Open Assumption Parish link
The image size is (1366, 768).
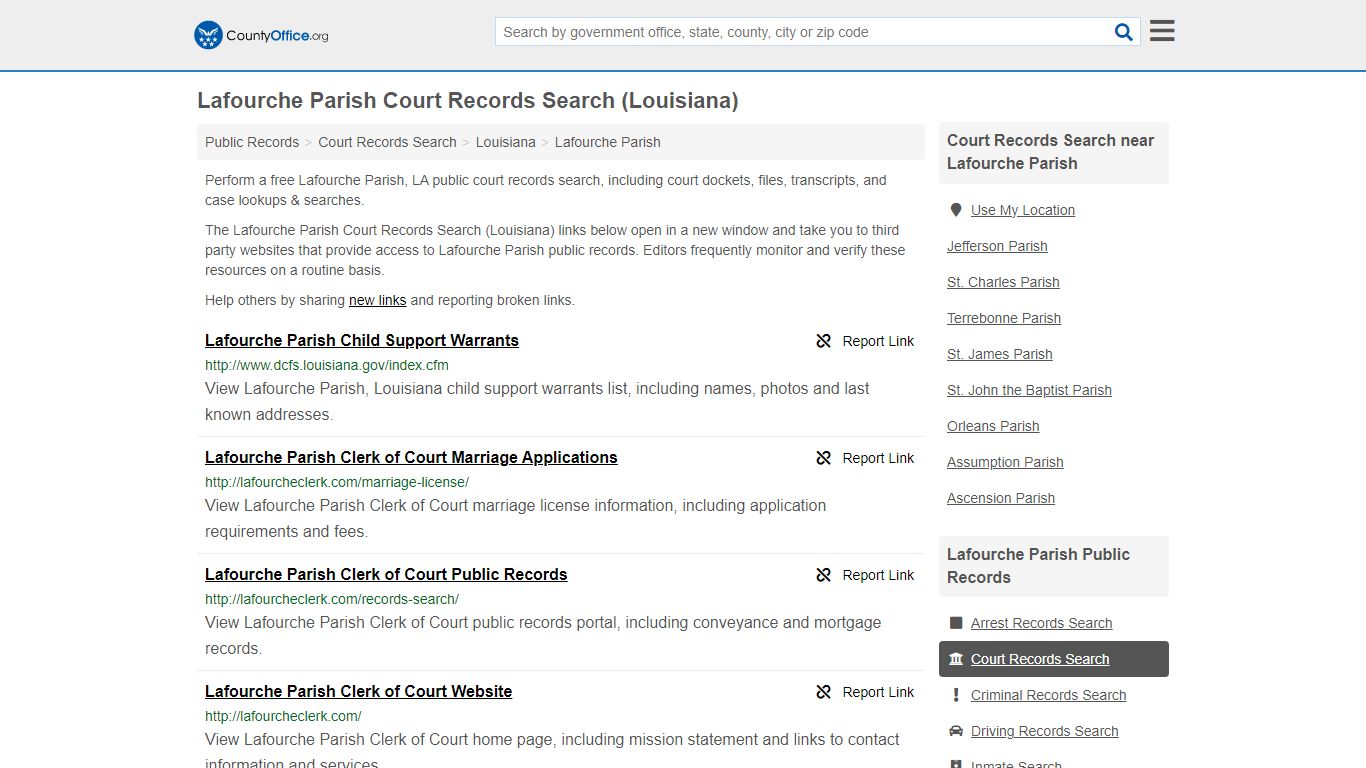click(x=1005, y=462)
